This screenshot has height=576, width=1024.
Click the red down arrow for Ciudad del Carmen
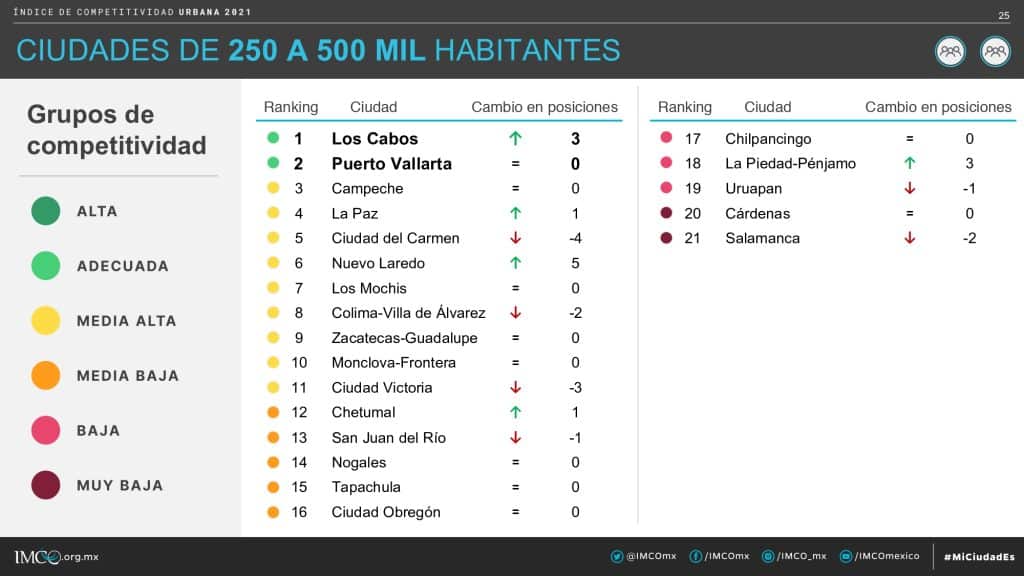(515, 238)
